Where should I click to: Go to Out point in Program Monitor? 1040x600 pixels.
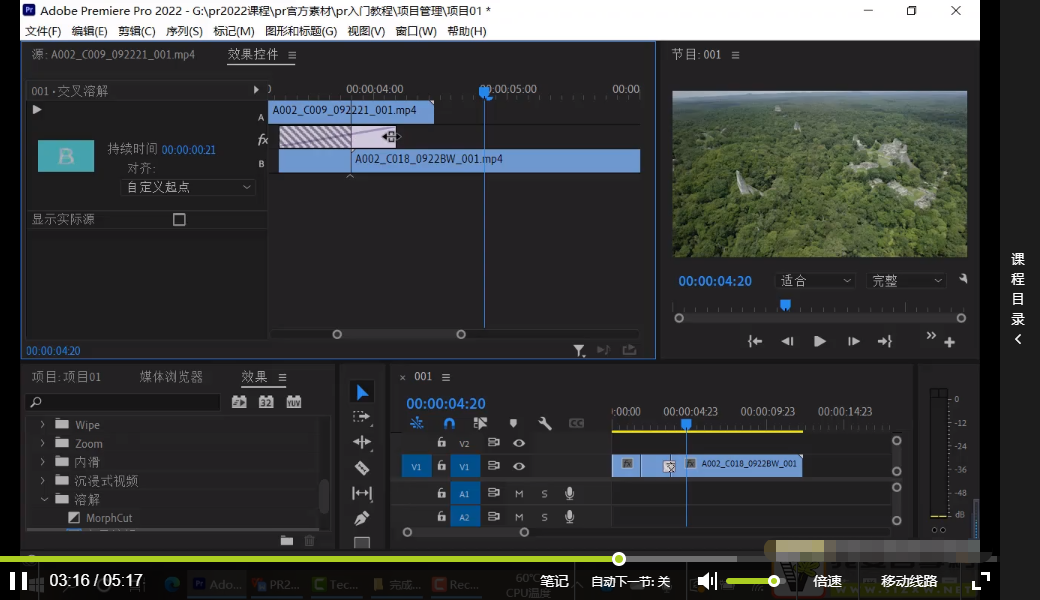click(x=885, y=341)
